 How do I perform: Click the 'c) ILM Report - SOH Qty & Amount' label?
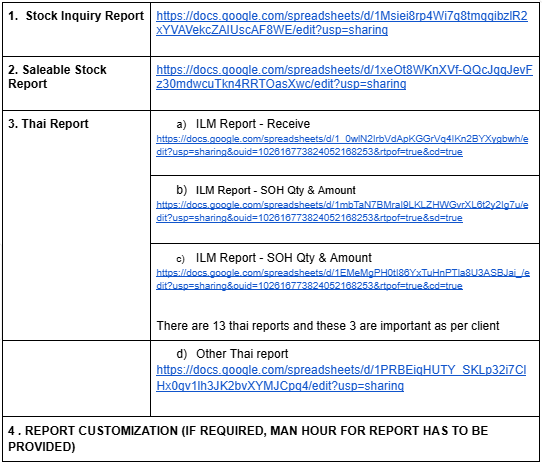point(274,258)
